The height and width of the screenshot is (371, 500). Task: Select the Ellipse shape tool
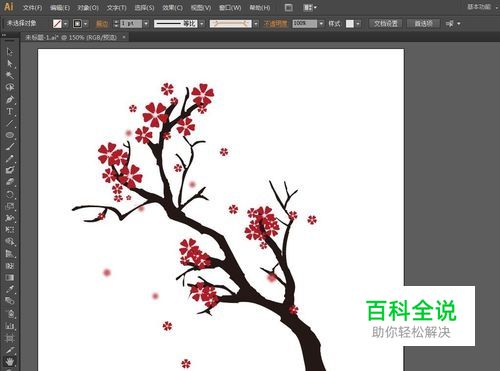9,135
